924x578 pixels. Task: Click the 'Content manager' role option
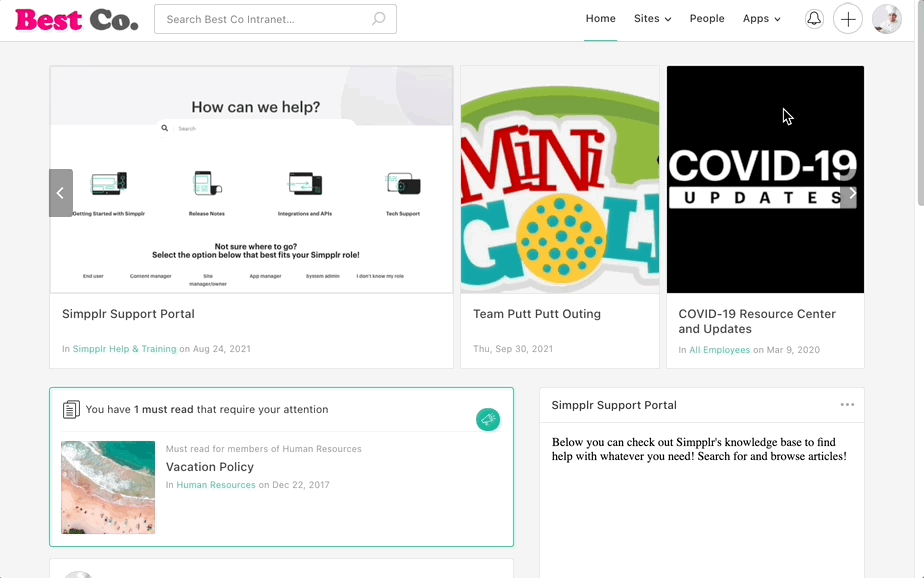point(151,276)
